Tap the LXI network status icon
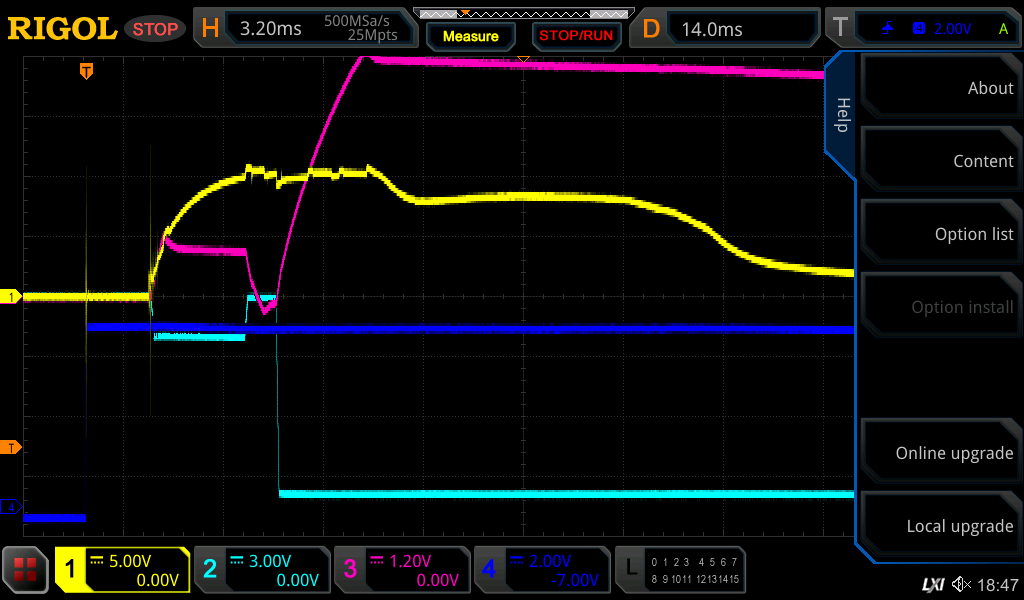The width and height of the screenshot is (1024, 600). coord(932,584)
